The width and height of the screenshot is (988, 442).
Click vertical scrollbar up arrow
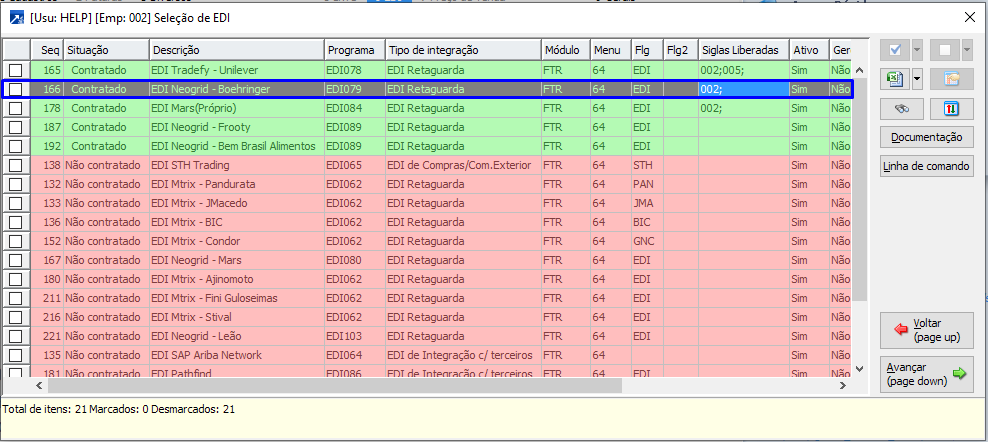860,70
